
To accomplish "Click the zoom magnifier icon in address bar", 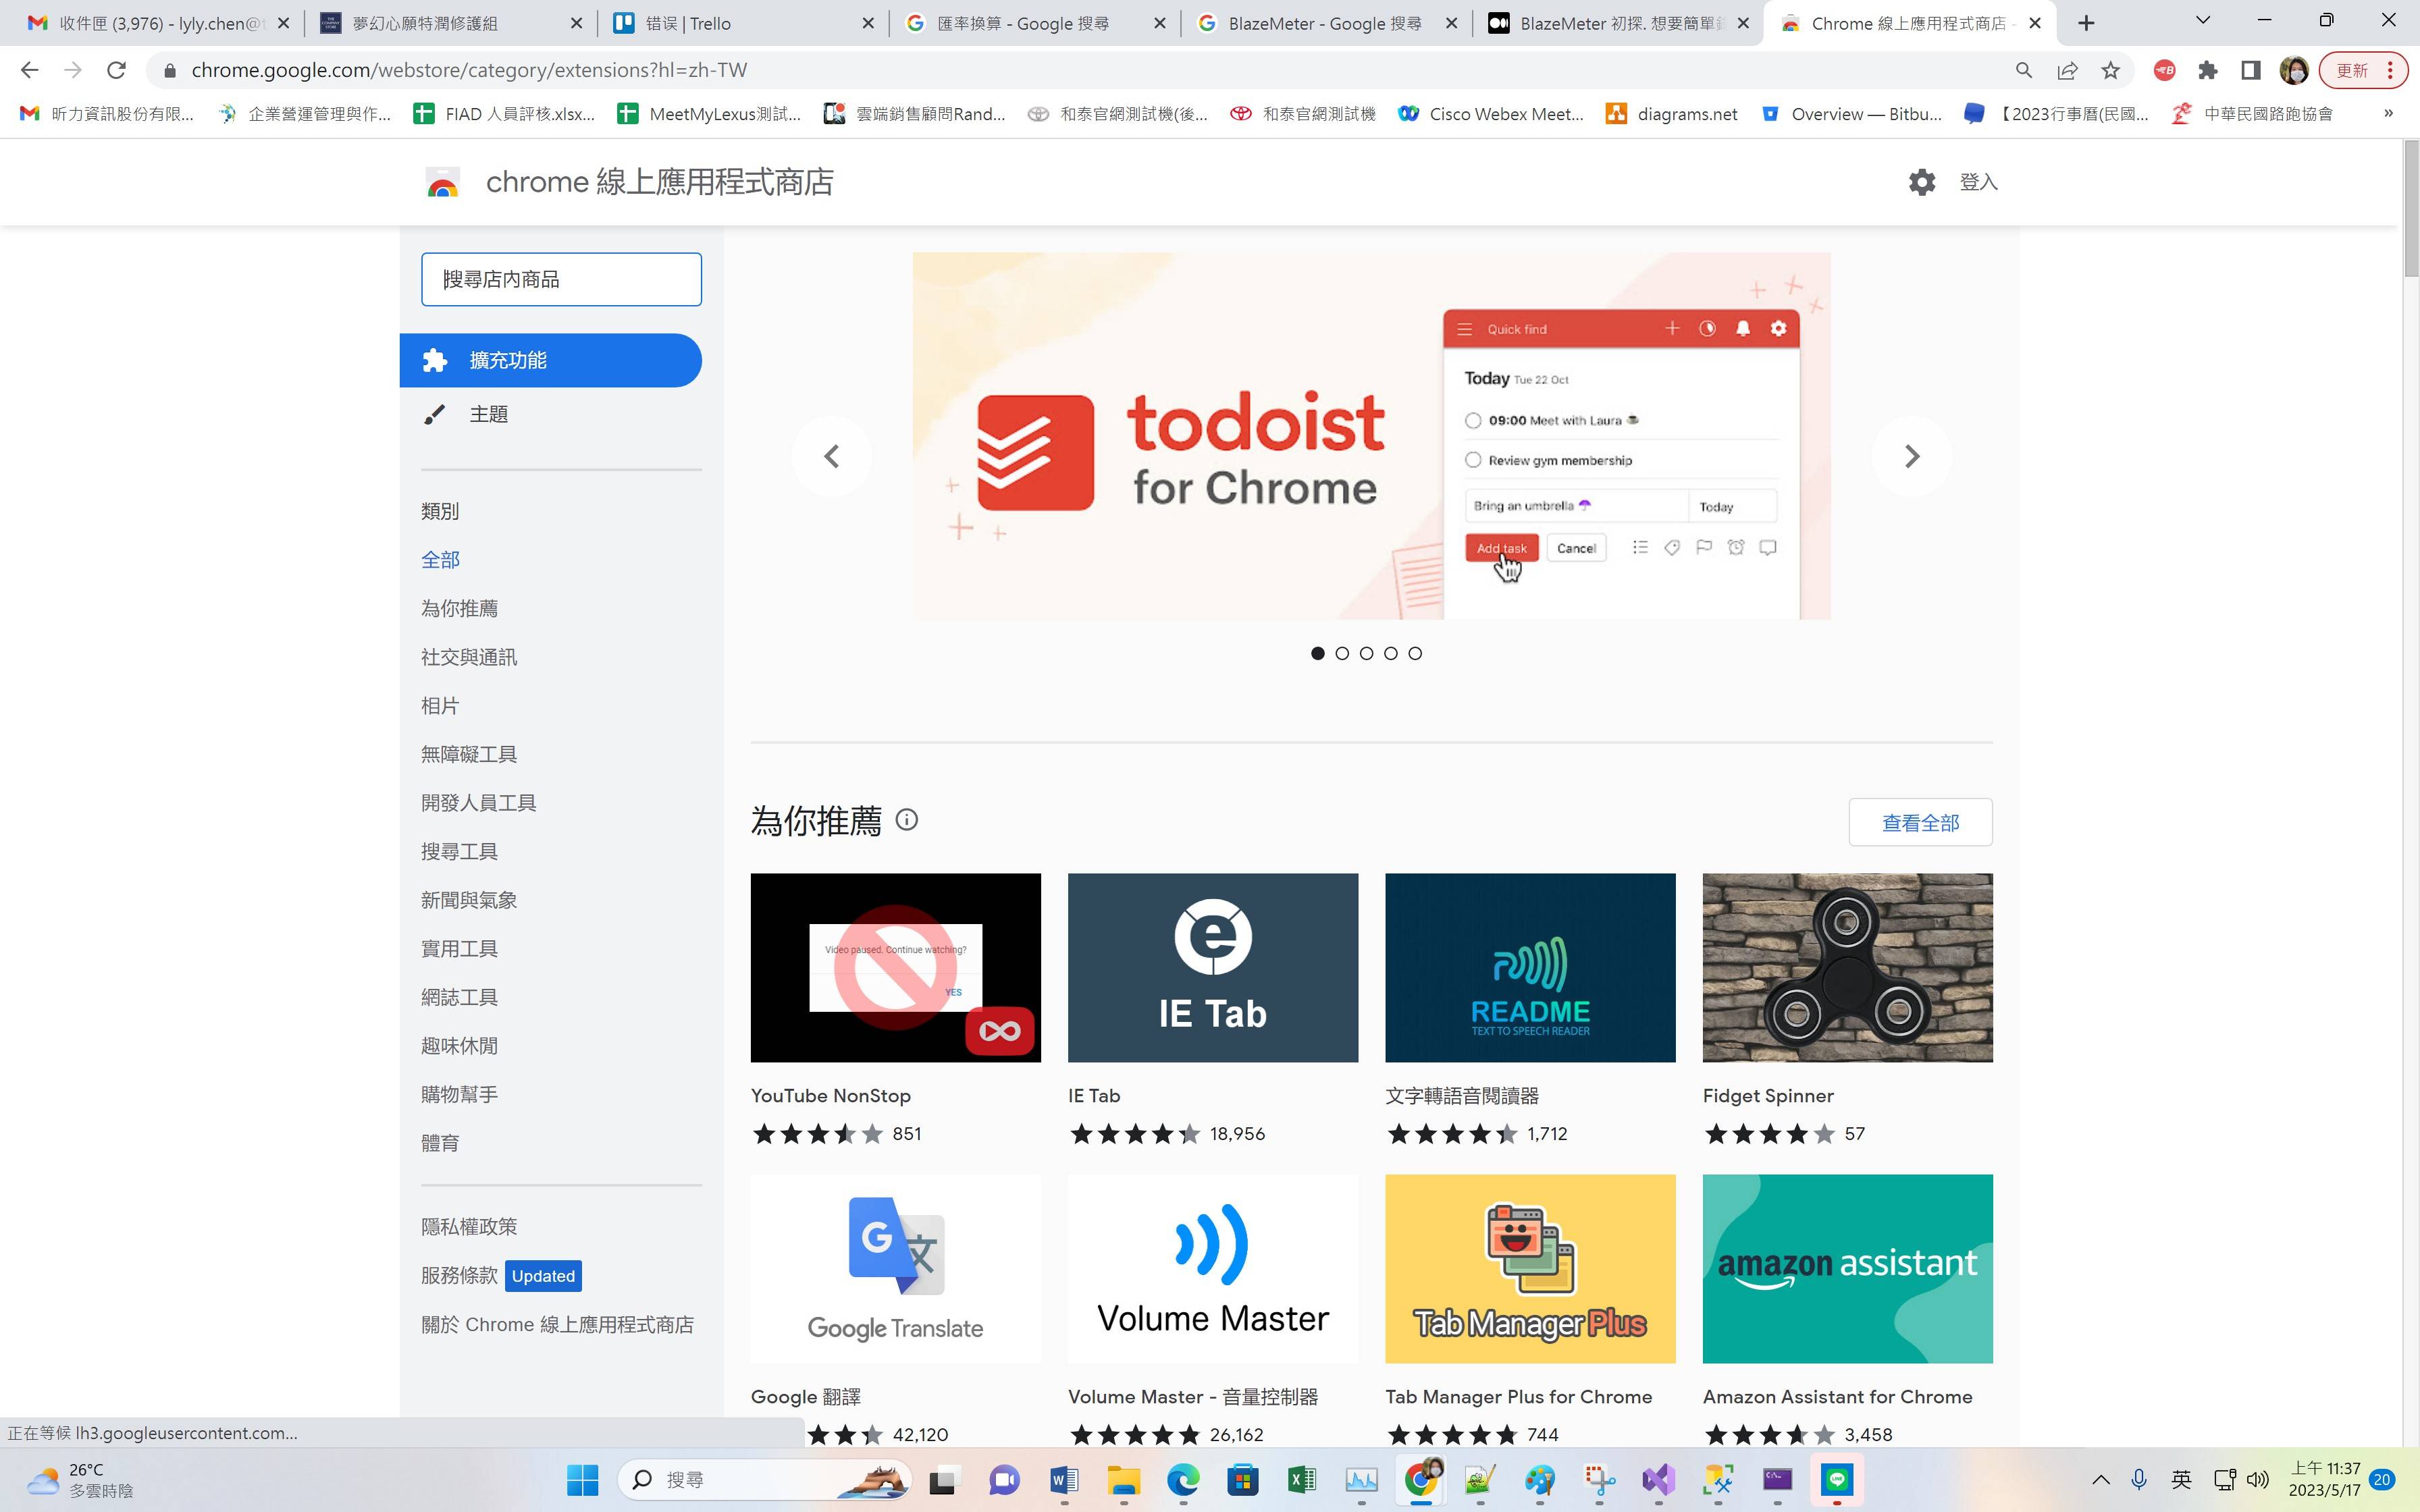I will point(2023,70).
